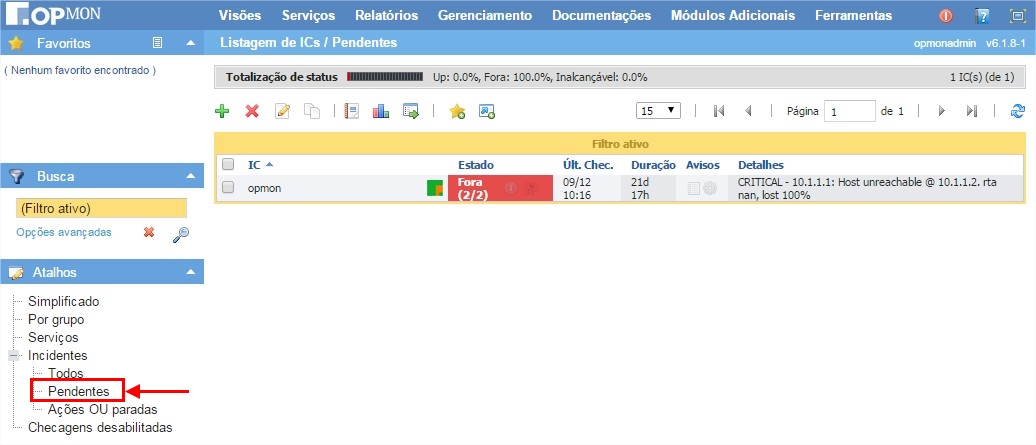Click the red X delete icon in toolbar
Screen dimensions: 1036x445
point(252,112)
